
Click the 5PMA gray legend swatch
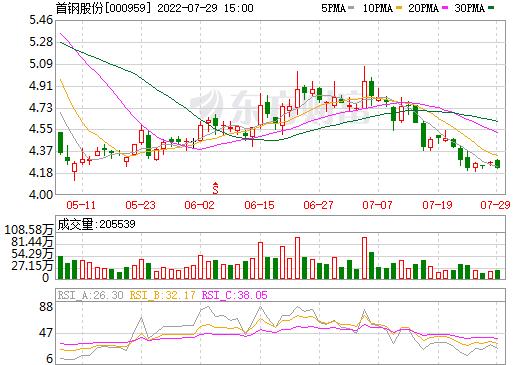click(x=351, y=8)
